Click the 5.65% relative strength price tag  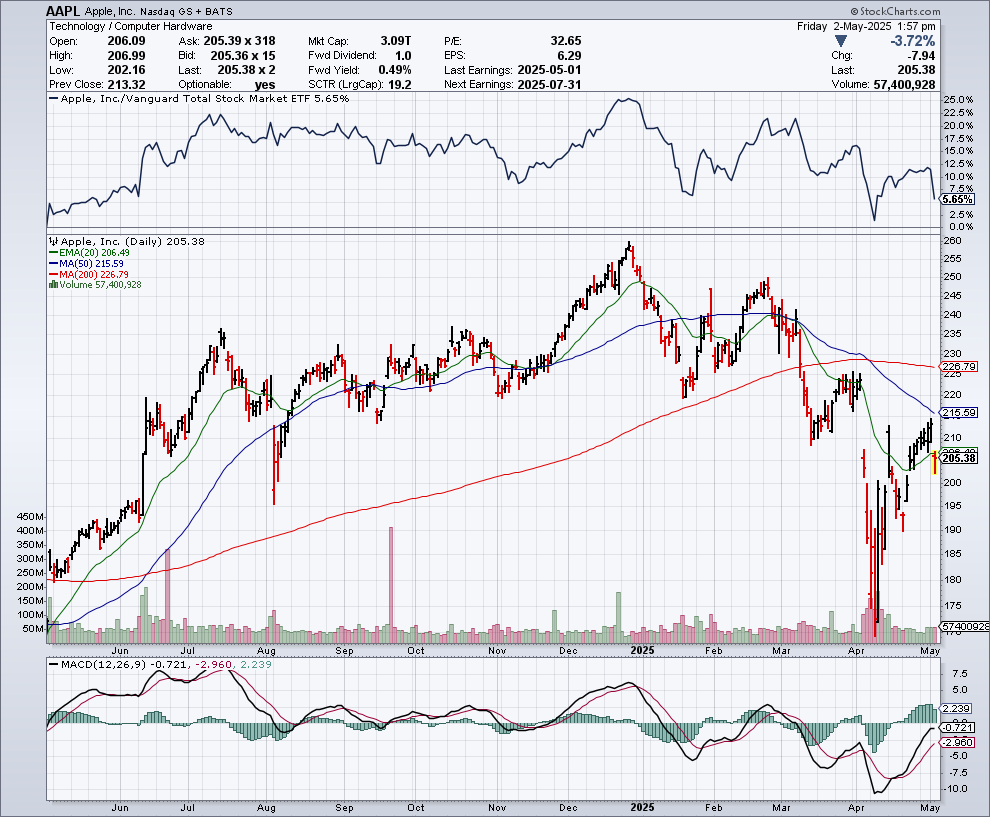click(957, 200)
